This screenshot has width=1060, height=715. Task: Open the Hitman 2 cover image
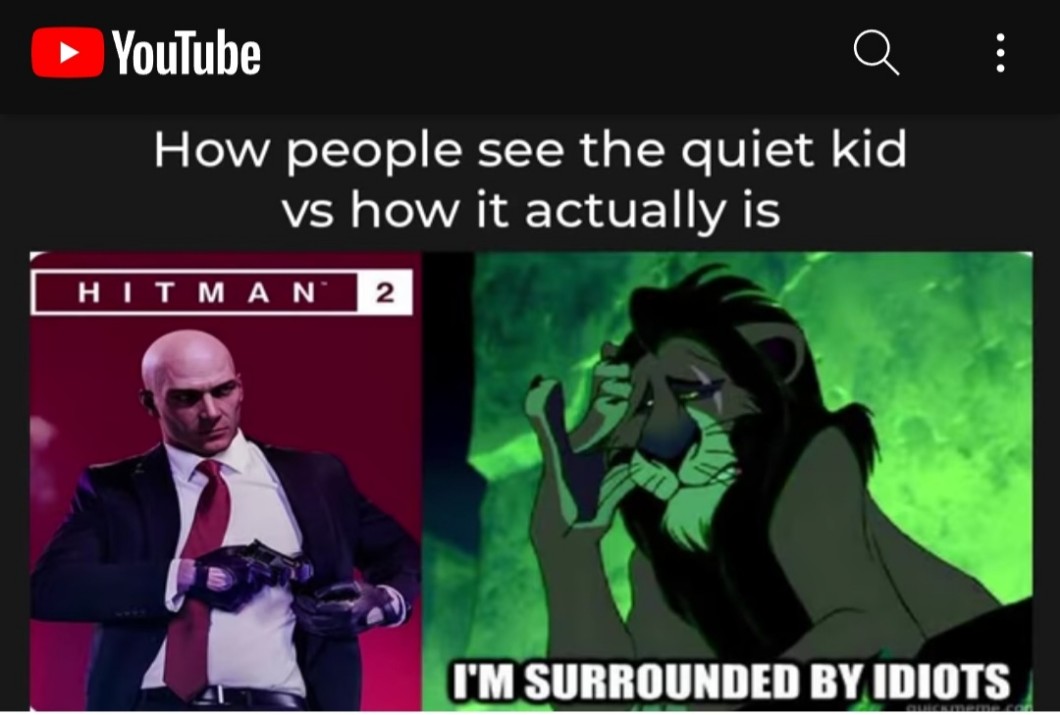pos(226,481)
